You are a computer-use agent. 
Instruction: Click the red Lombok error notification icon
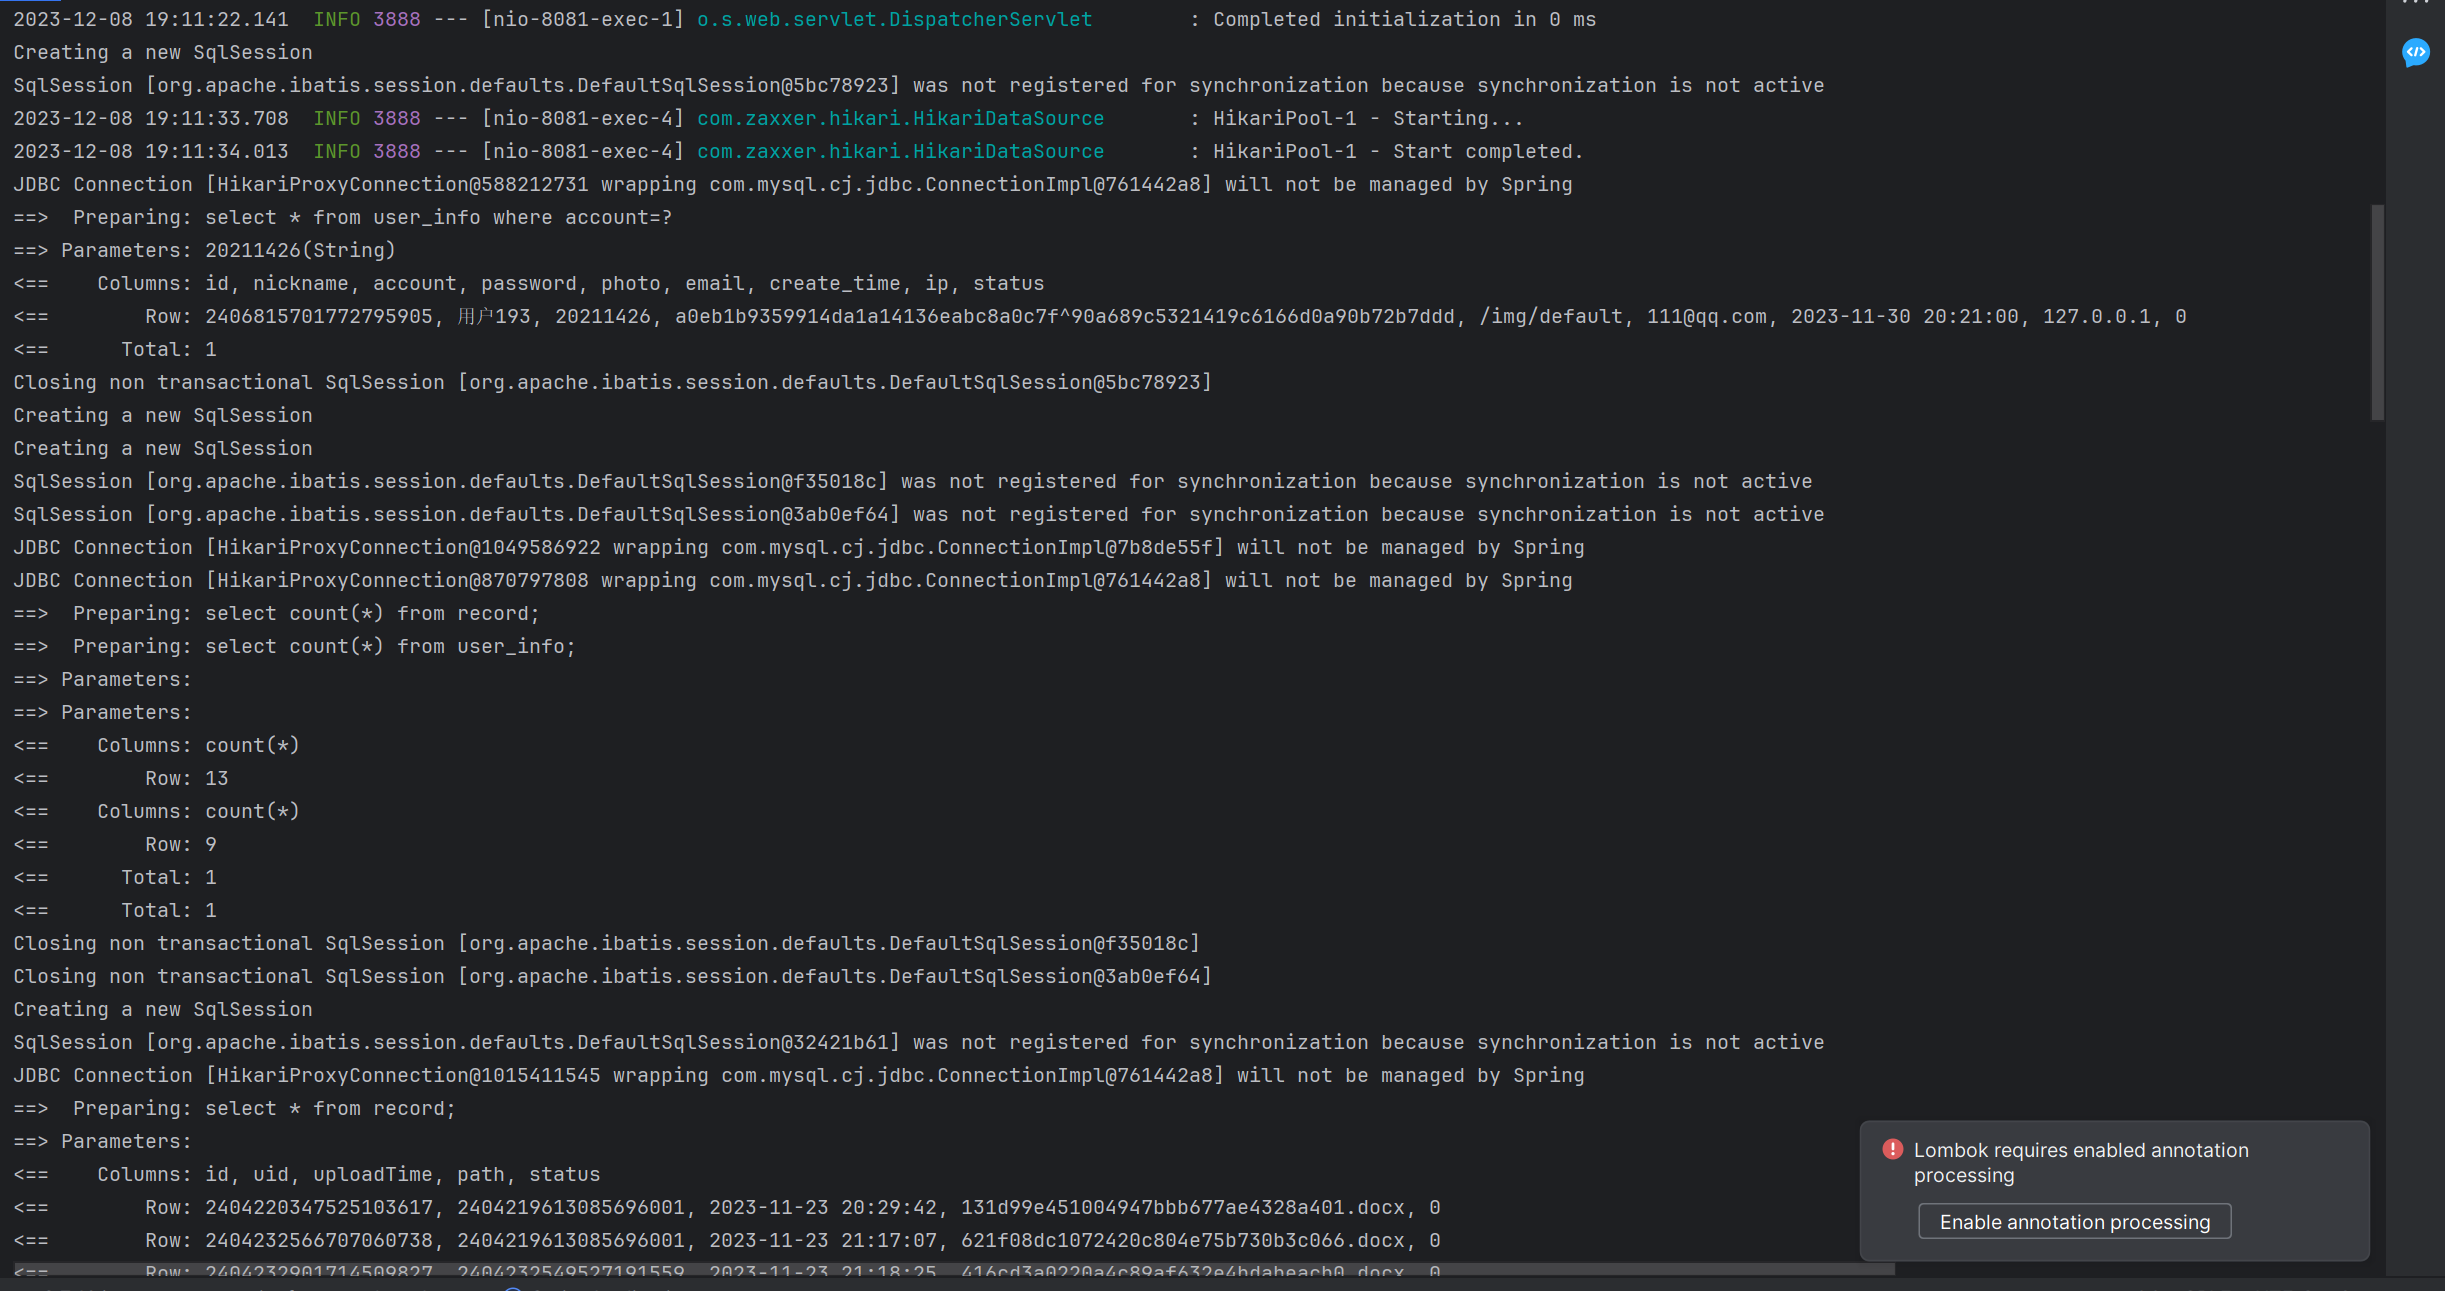pos(1892,1149)
